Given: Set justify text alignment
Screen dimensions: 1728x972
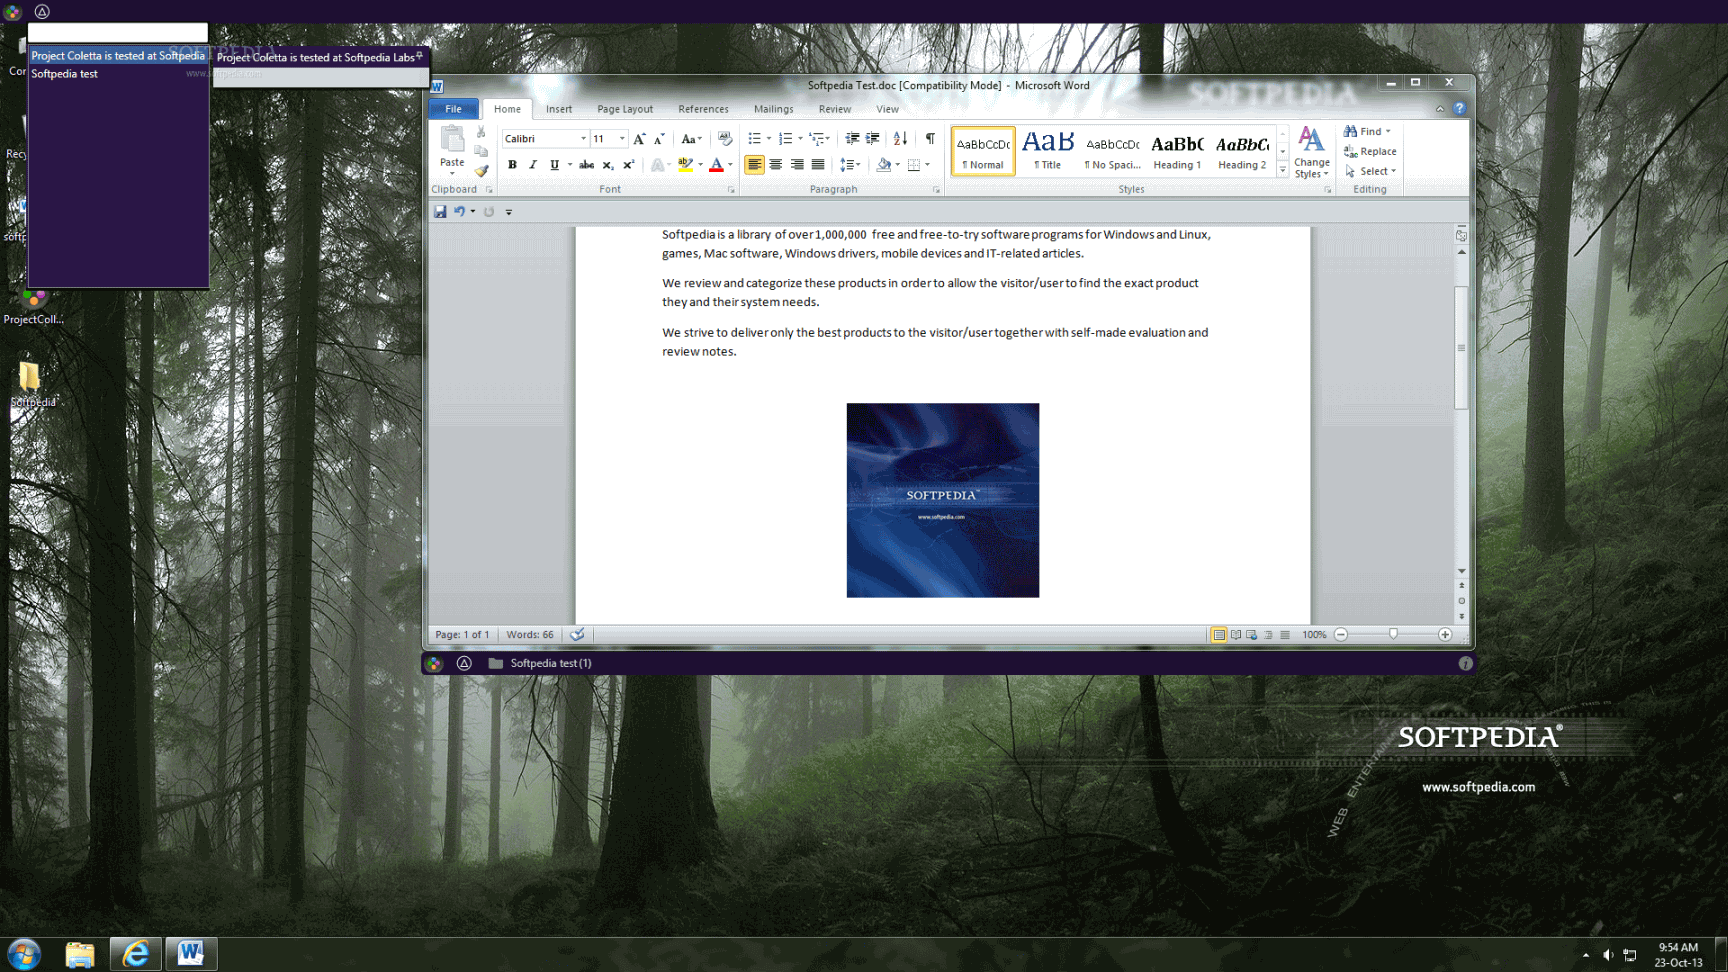Looking at the screenshot, I should (x=818, y=165).
